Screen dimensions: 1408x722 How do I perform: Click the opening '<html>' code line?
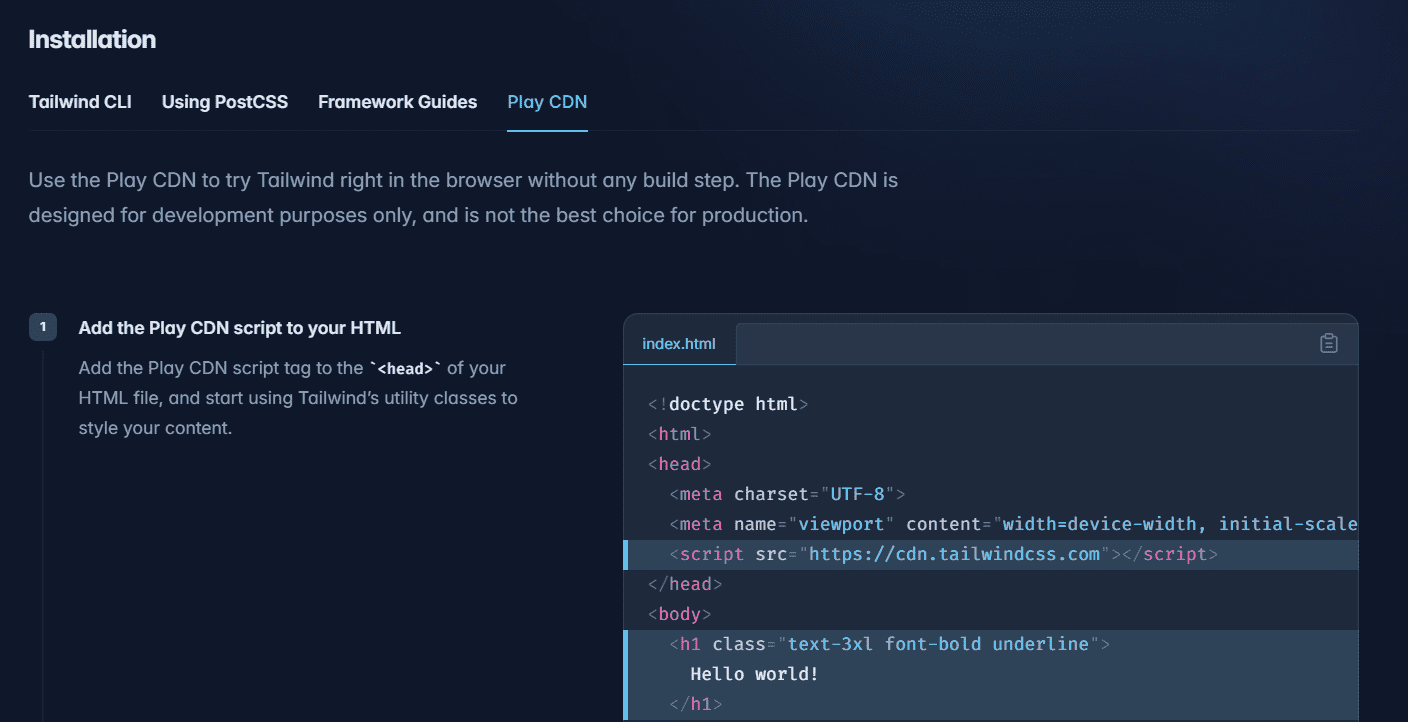click(680, 434)
